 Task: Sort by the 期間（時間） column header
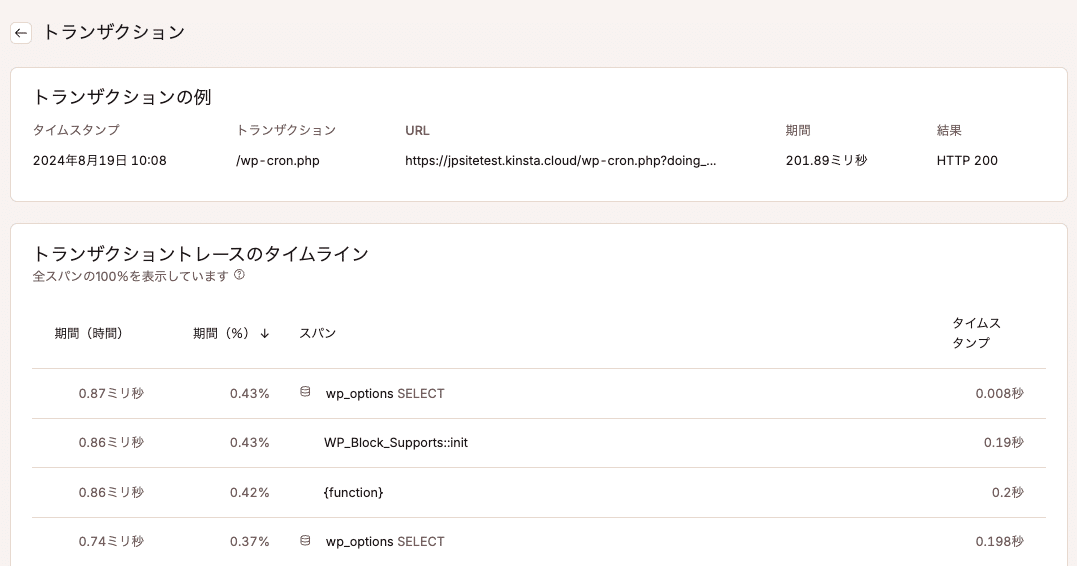coord(89,333)
